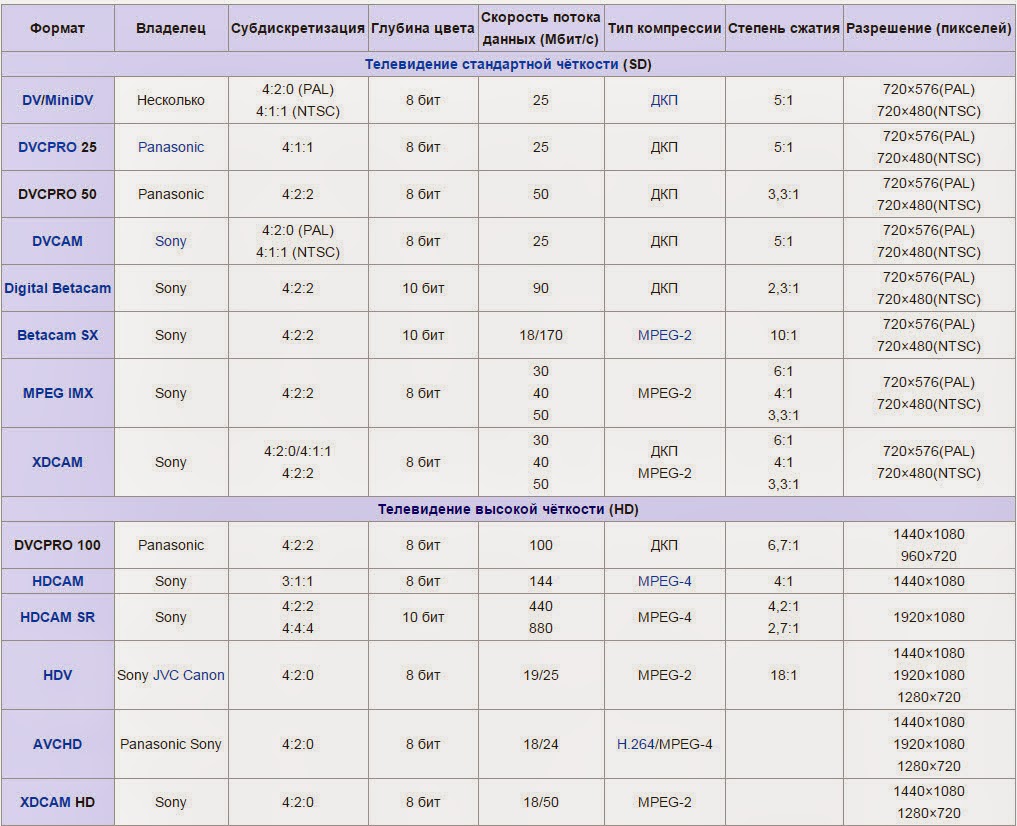Select the 18/24 data rate cell

point(541,744)
